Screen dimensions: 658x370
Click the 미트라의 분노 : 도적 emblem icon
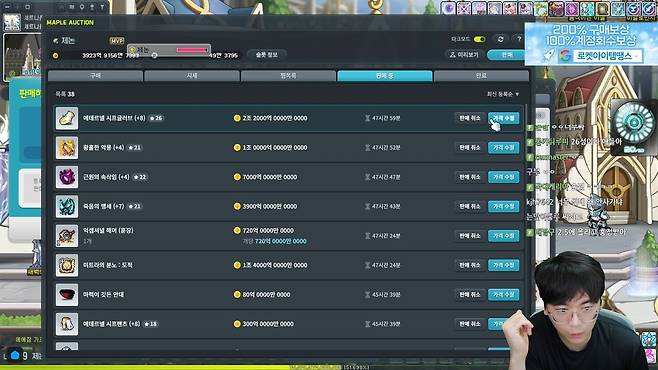(x=67, y=265)
